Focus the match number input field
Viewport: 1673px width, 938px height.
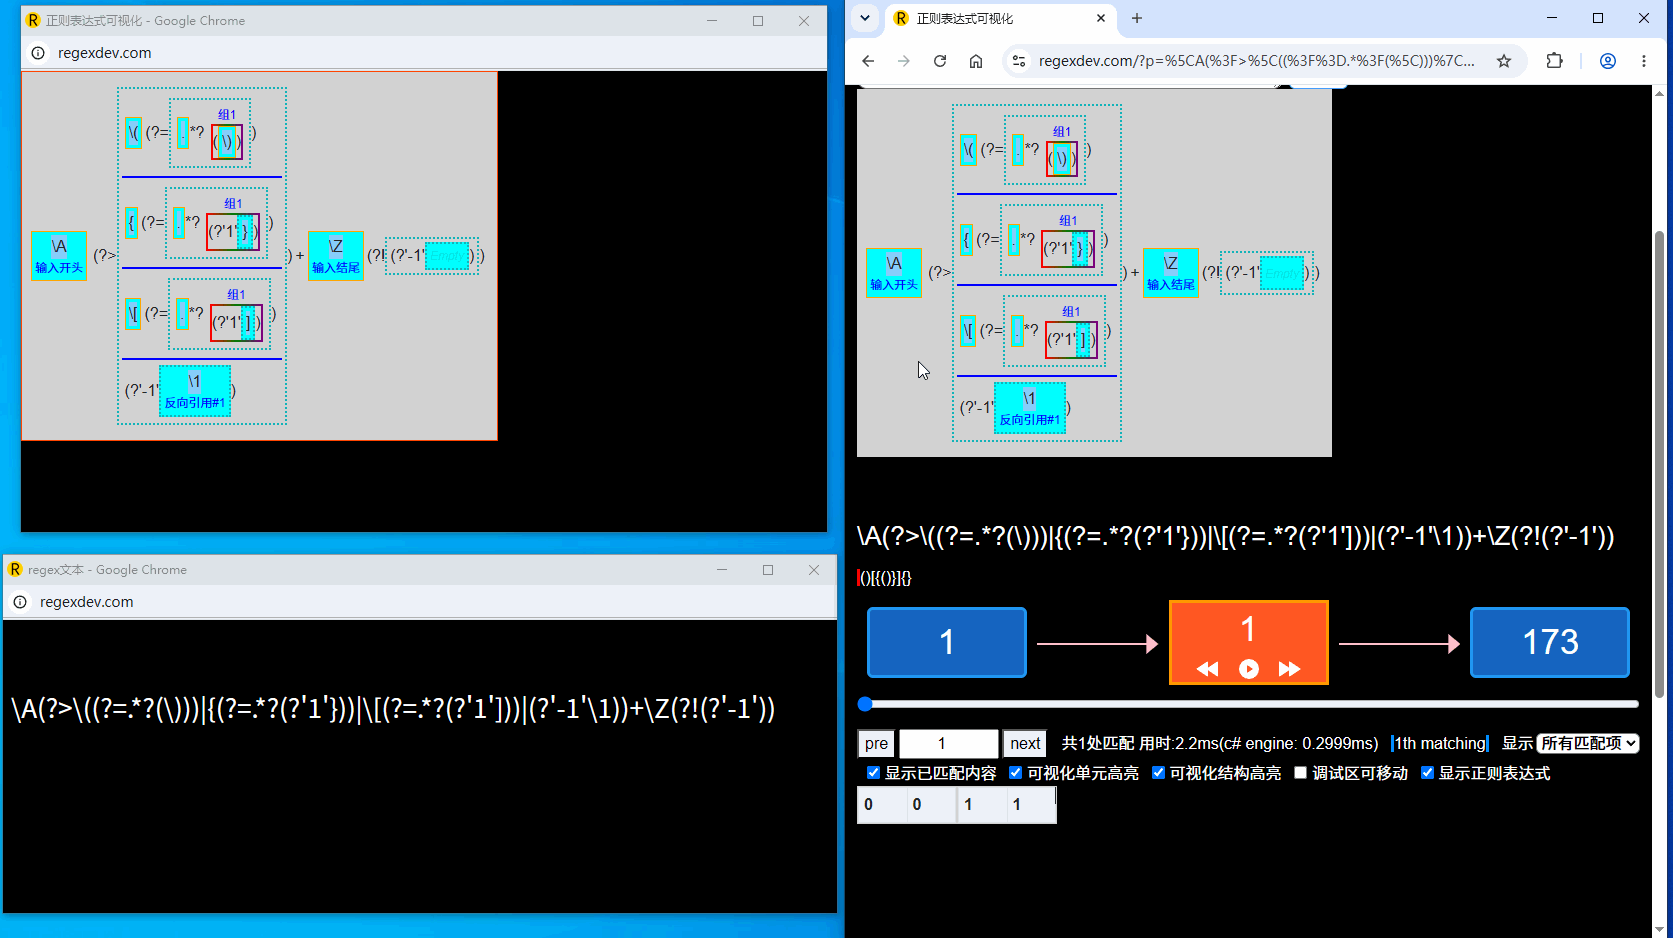[949, 743]
